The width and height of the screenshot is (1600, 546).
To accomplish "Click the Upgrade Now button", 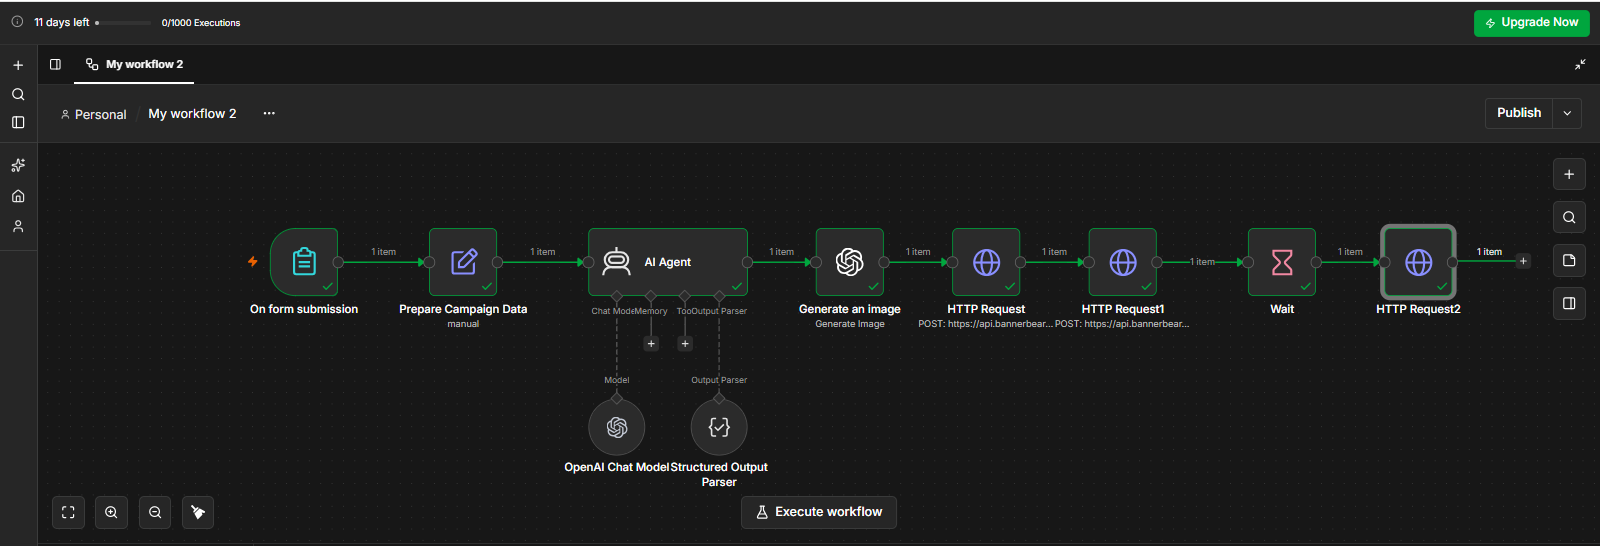I will point(1531,22).
